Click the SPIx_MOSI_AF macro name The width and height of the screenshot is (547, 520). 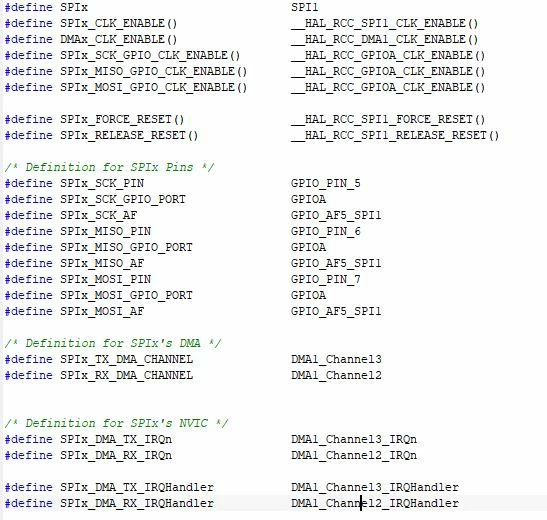pyautogui.click(x=102, y=311)
